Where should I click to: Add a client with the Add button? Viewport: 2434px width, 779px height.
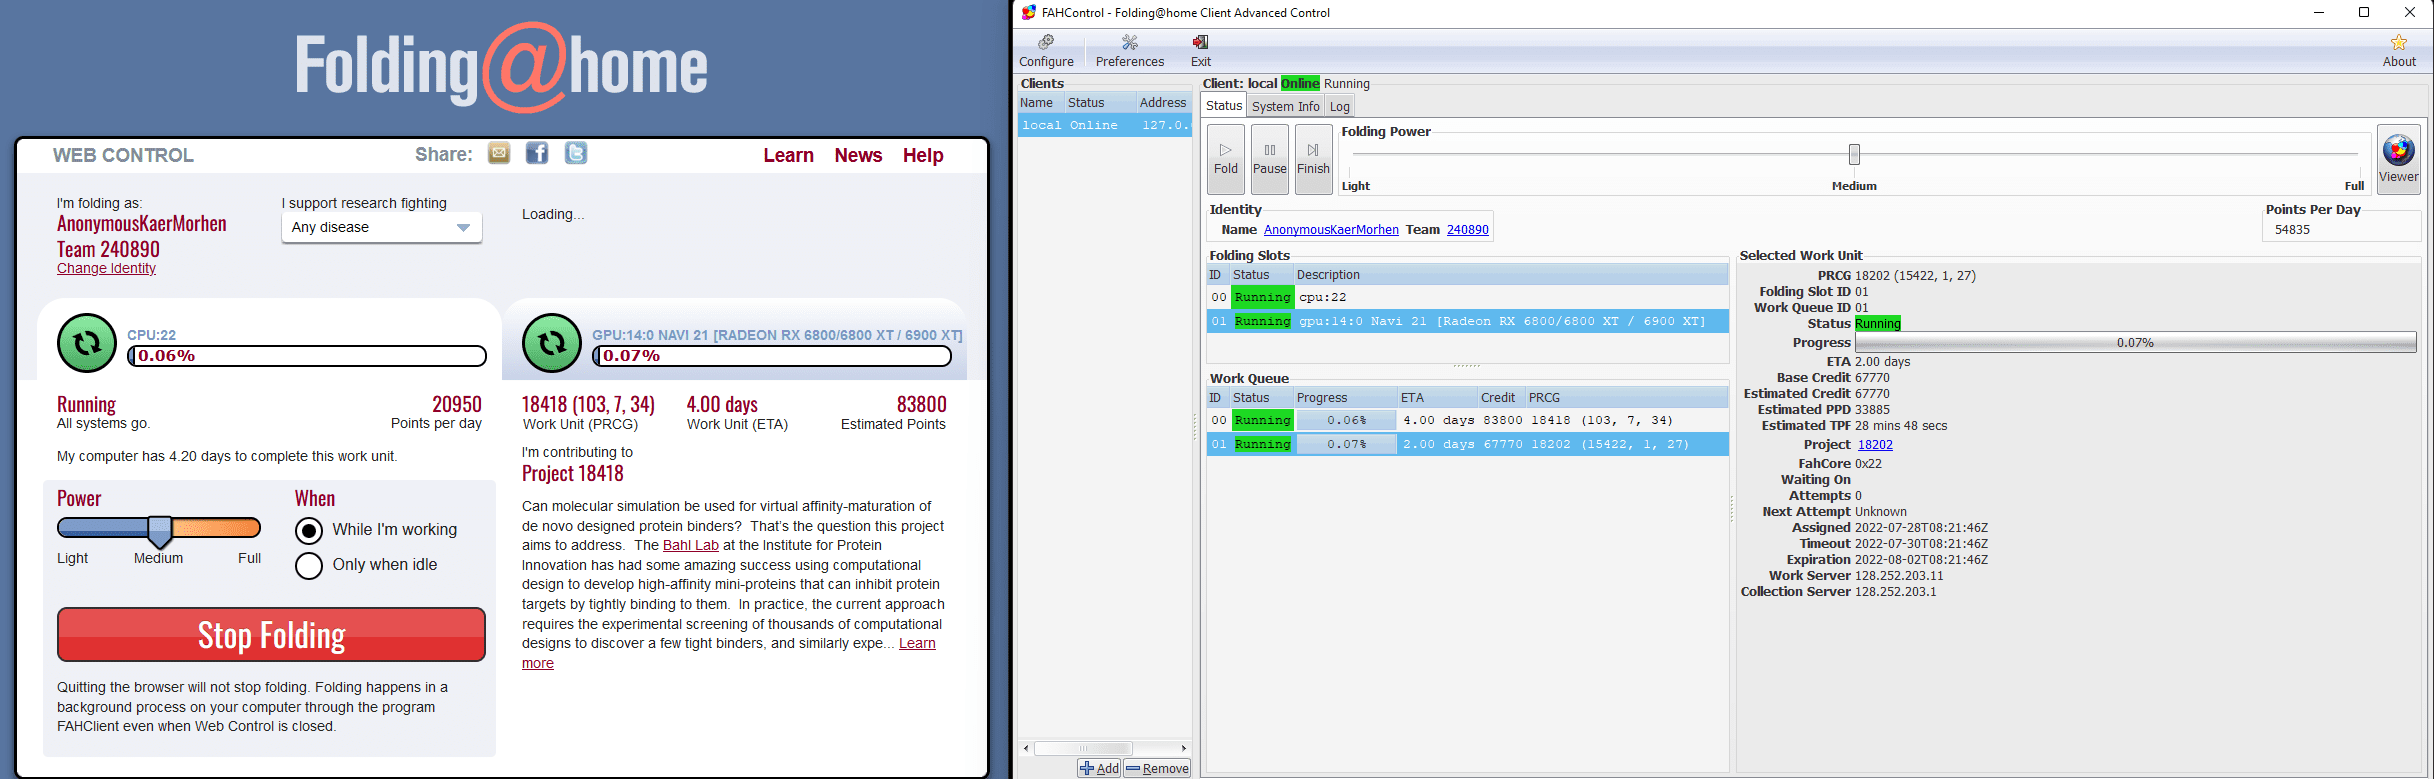coord(1099,768)
